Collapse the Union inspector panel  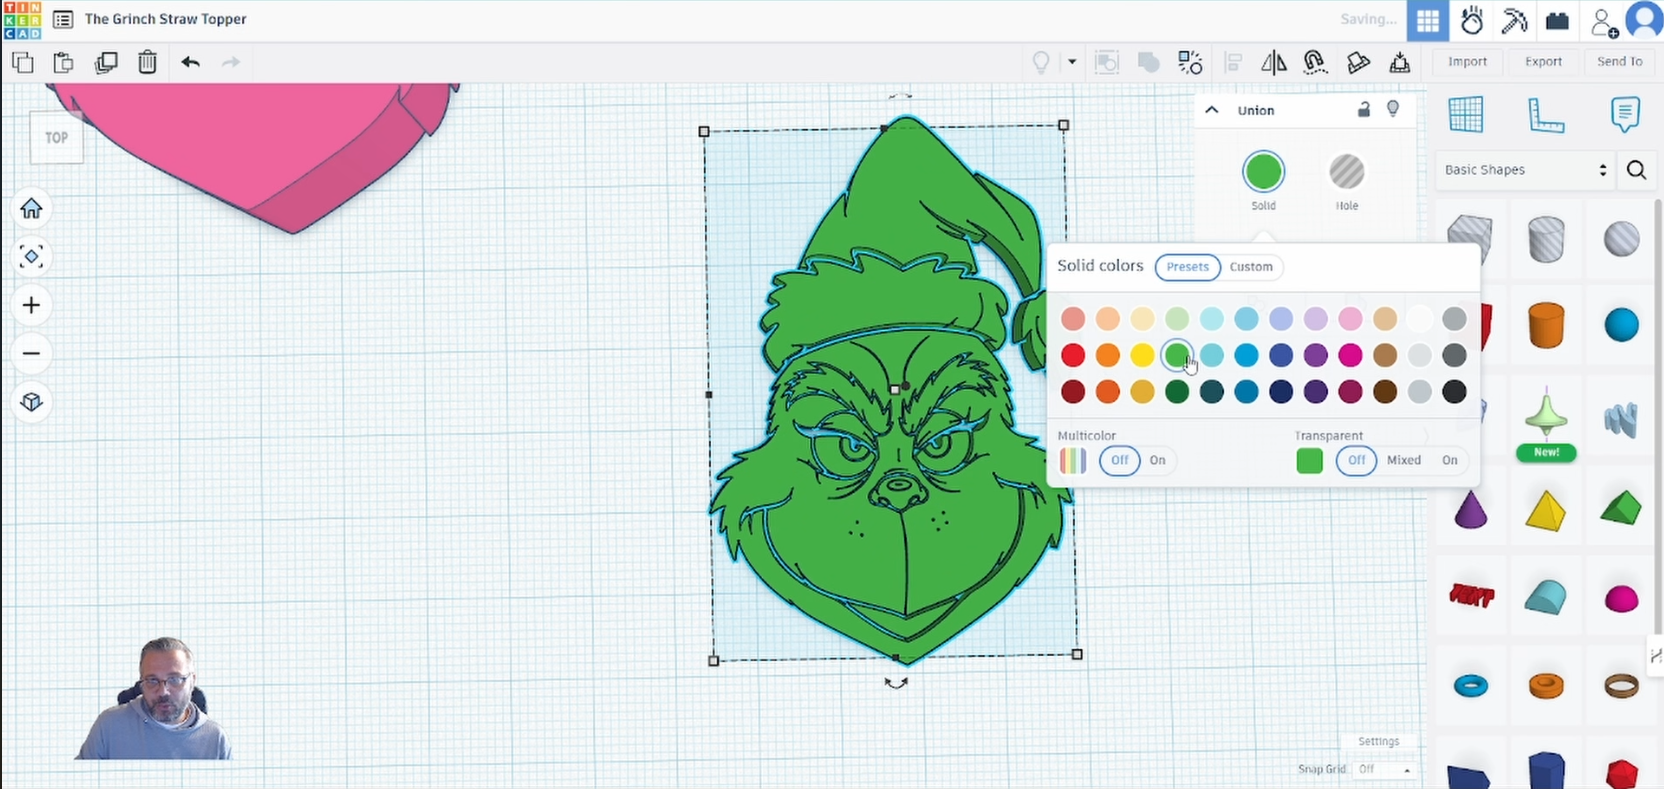coord(1212,110)
